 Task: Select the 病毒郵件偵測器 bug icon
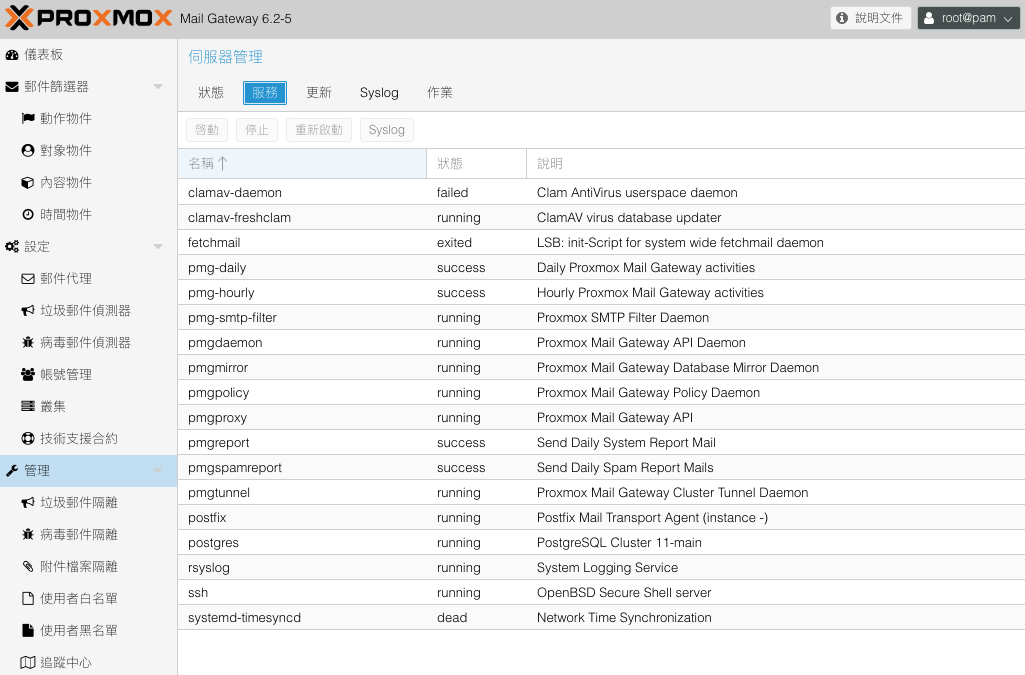[27, 343]
